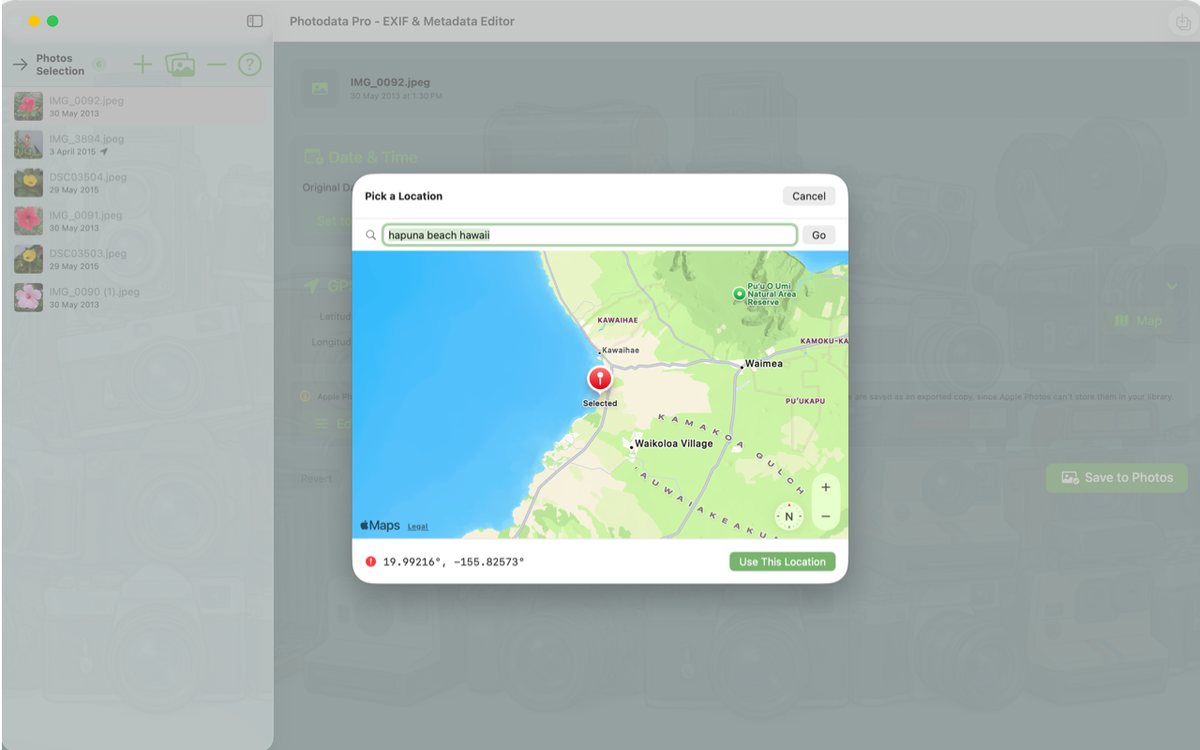Add photos with the plus icon
The height and width of the screenshot is (750, 1200).
(x=143, y=65)
